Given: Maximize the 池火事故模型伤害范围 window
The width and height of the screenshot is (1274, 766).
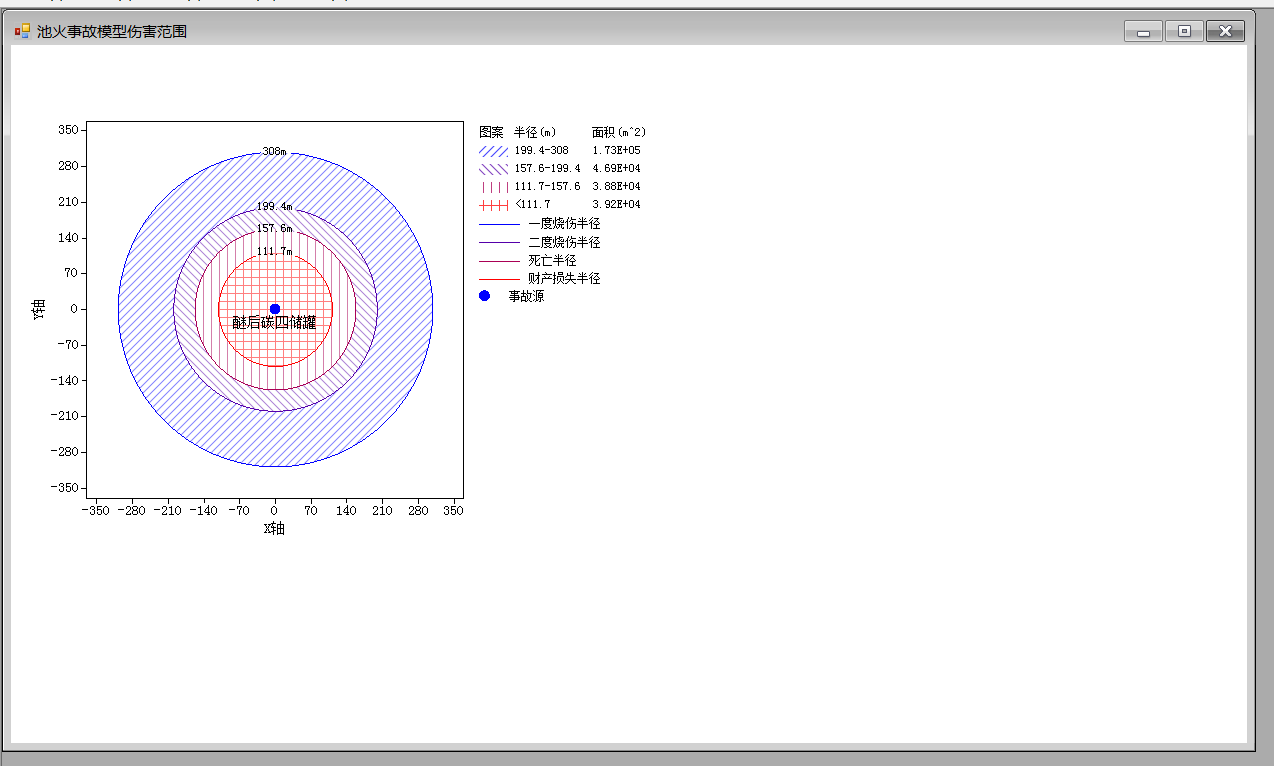Looking at the screenshot, I should 1184,32.
